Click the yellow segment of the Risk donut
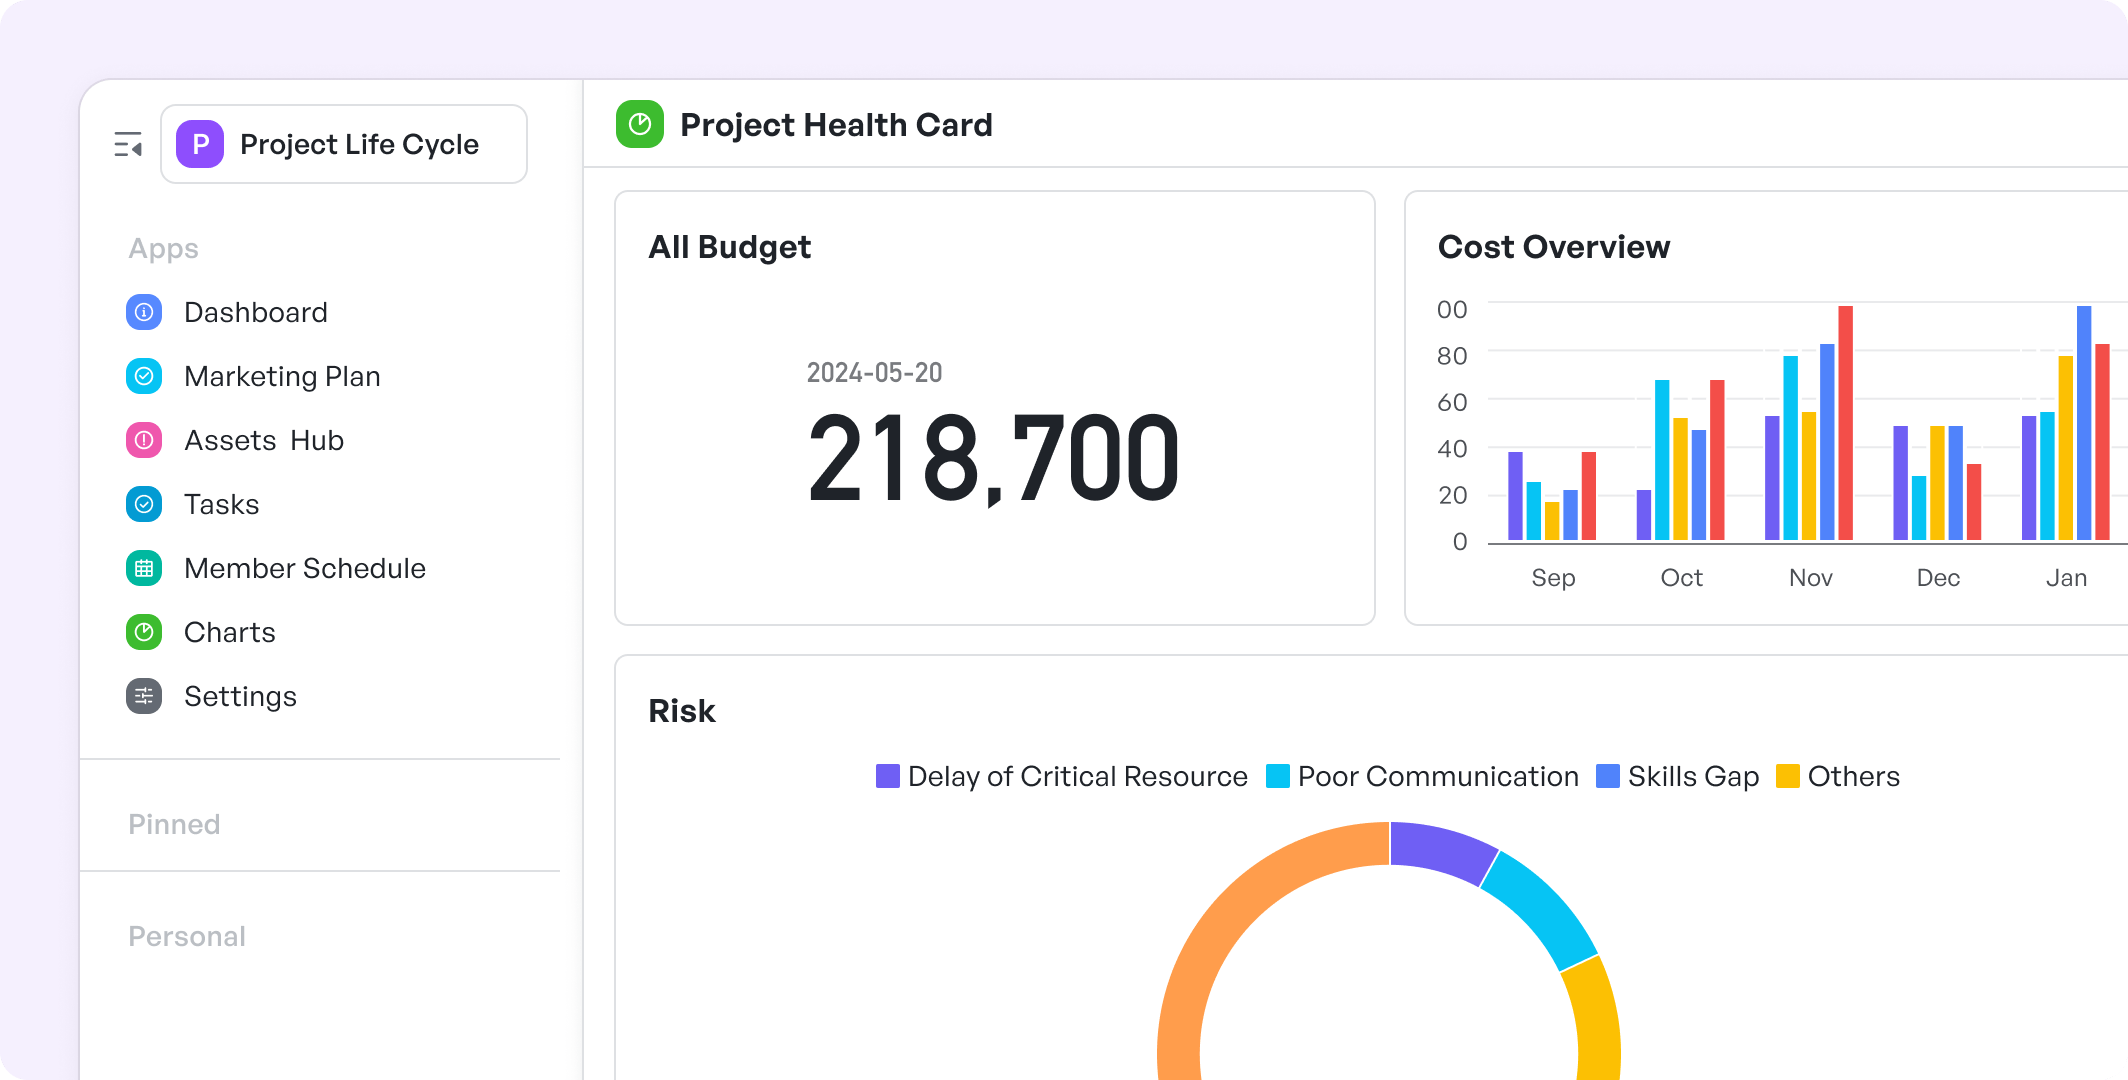The height and width of the screenshot is (1080, 2128). coord(1595,1020)
